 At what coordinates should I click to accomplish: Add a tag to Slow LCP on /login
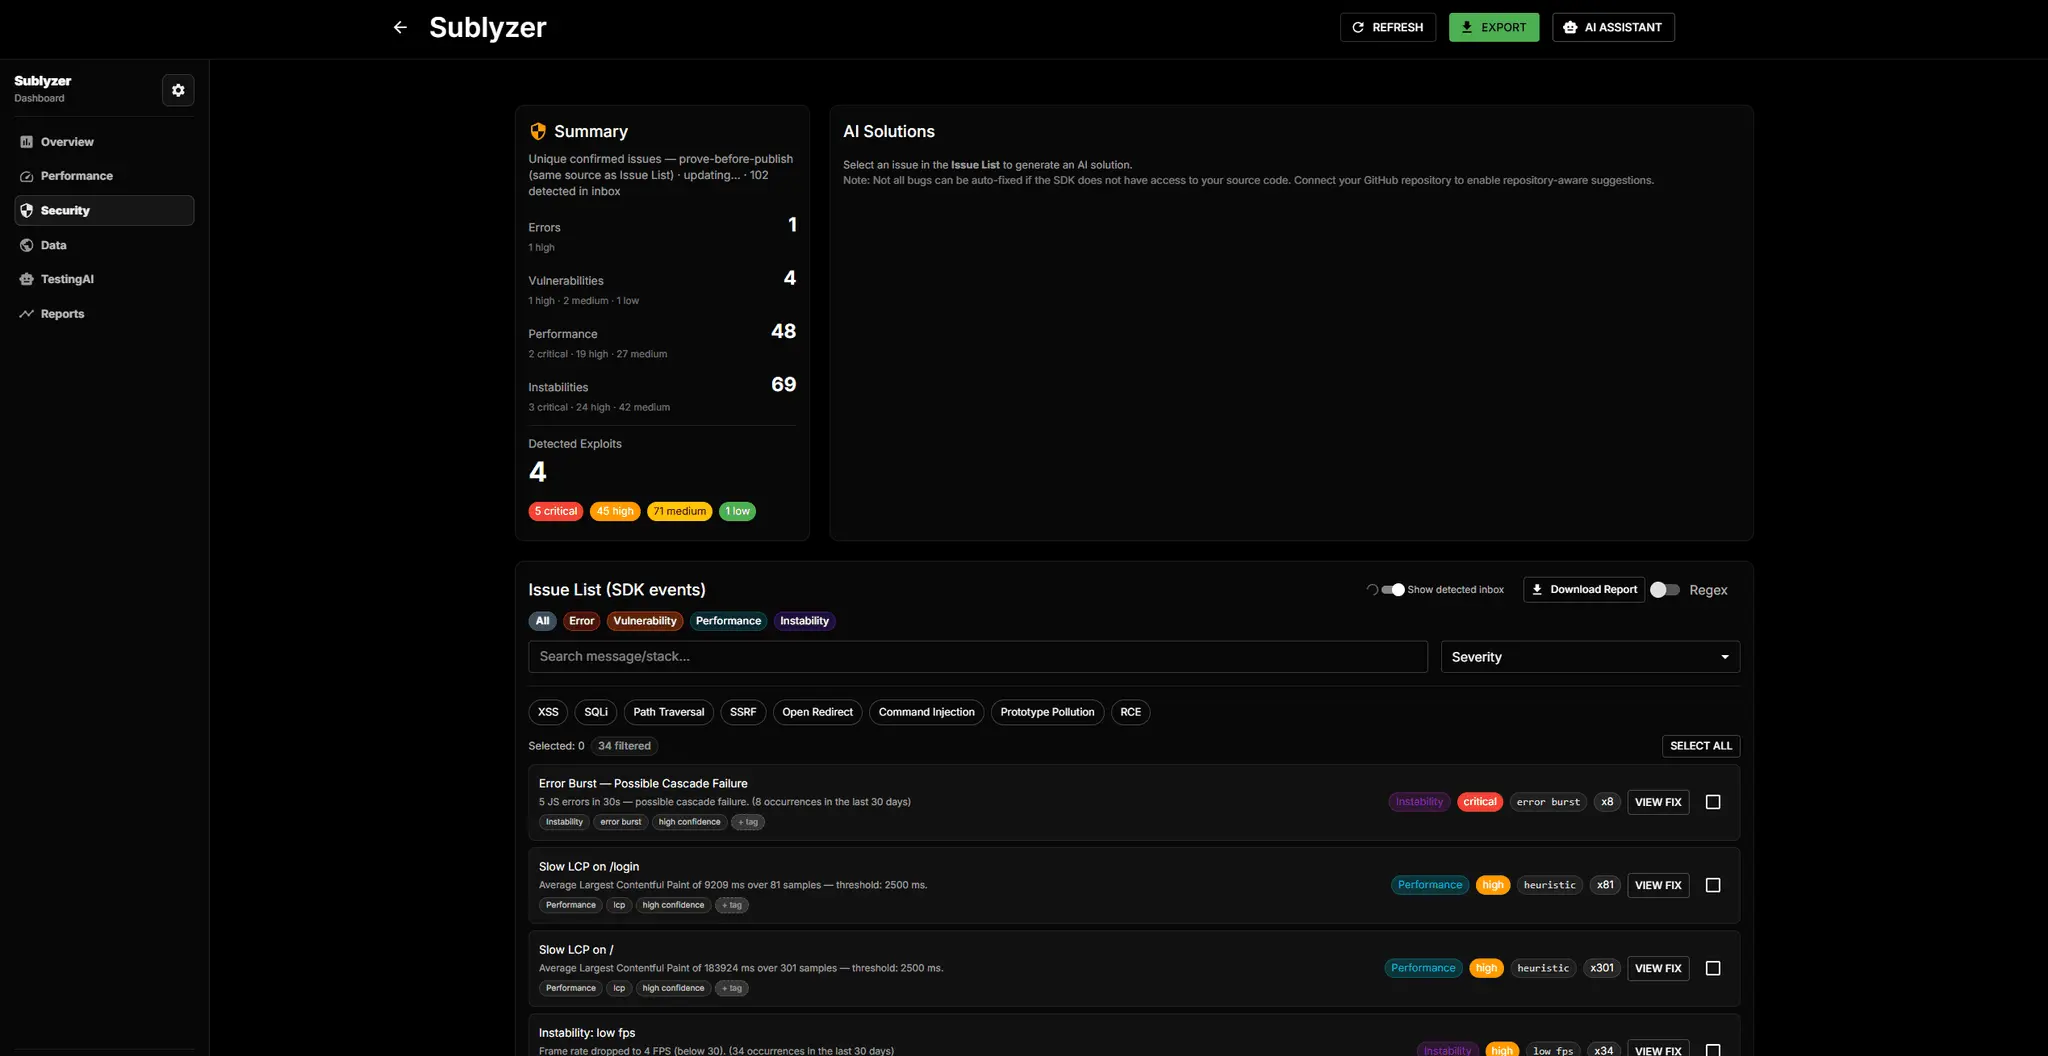[x=732, y=905]
